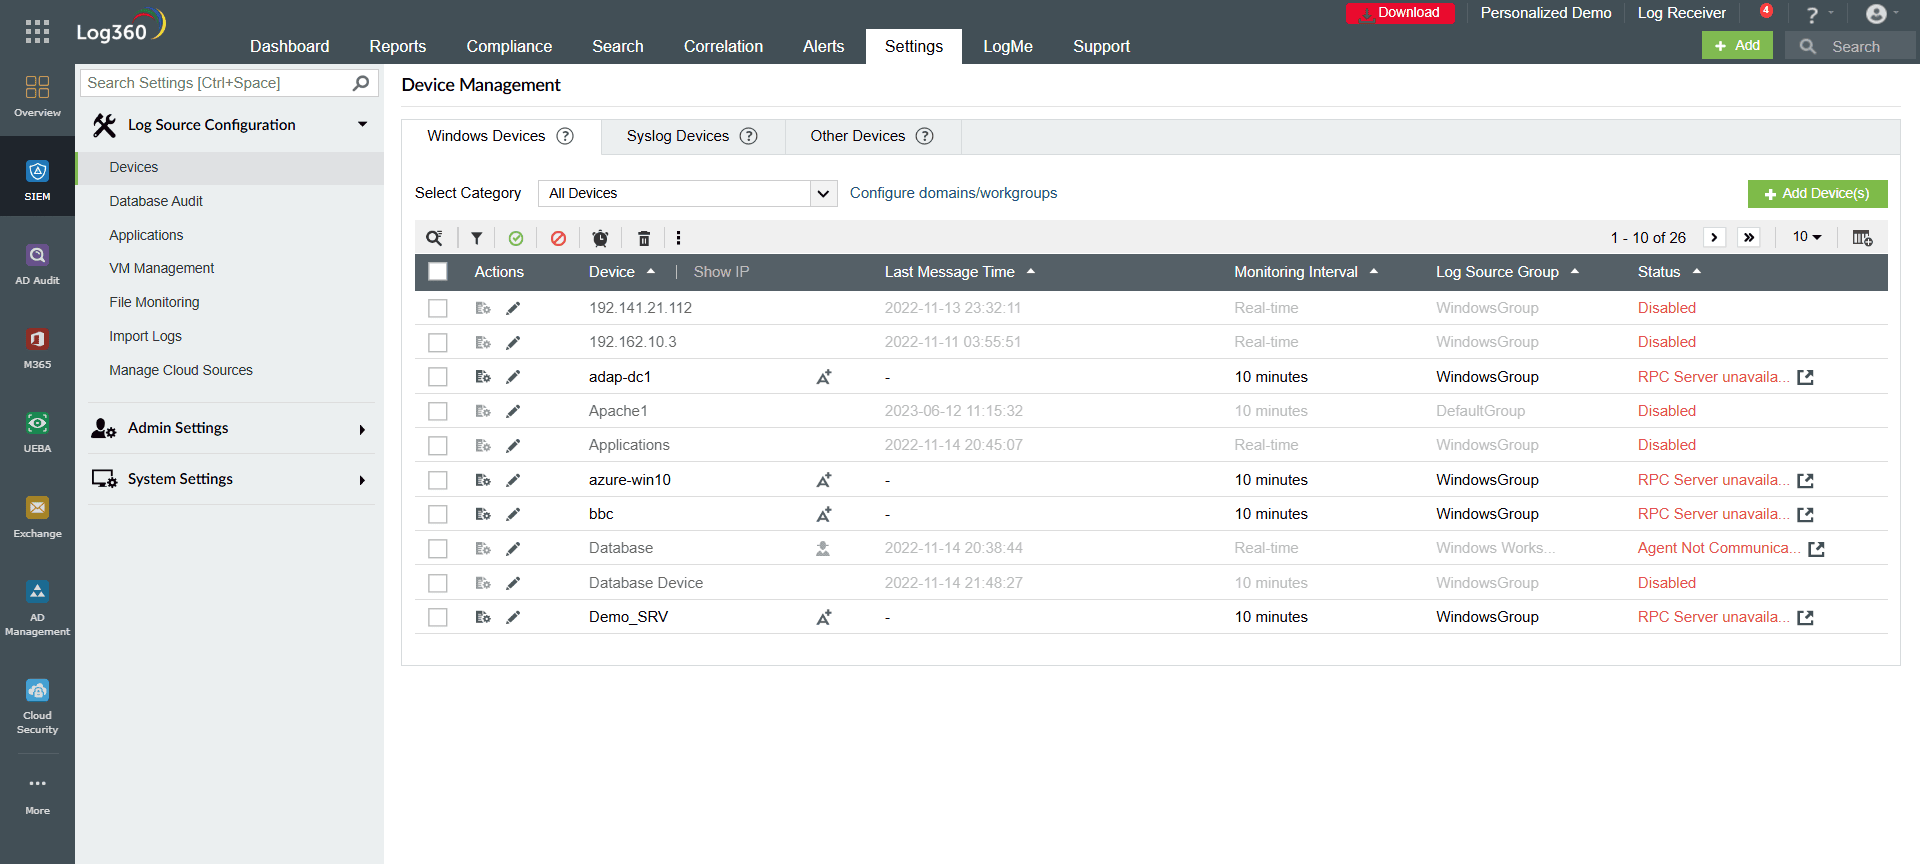
Task: Open the Select Category dropdown
Action: click(x=687, y=193)
